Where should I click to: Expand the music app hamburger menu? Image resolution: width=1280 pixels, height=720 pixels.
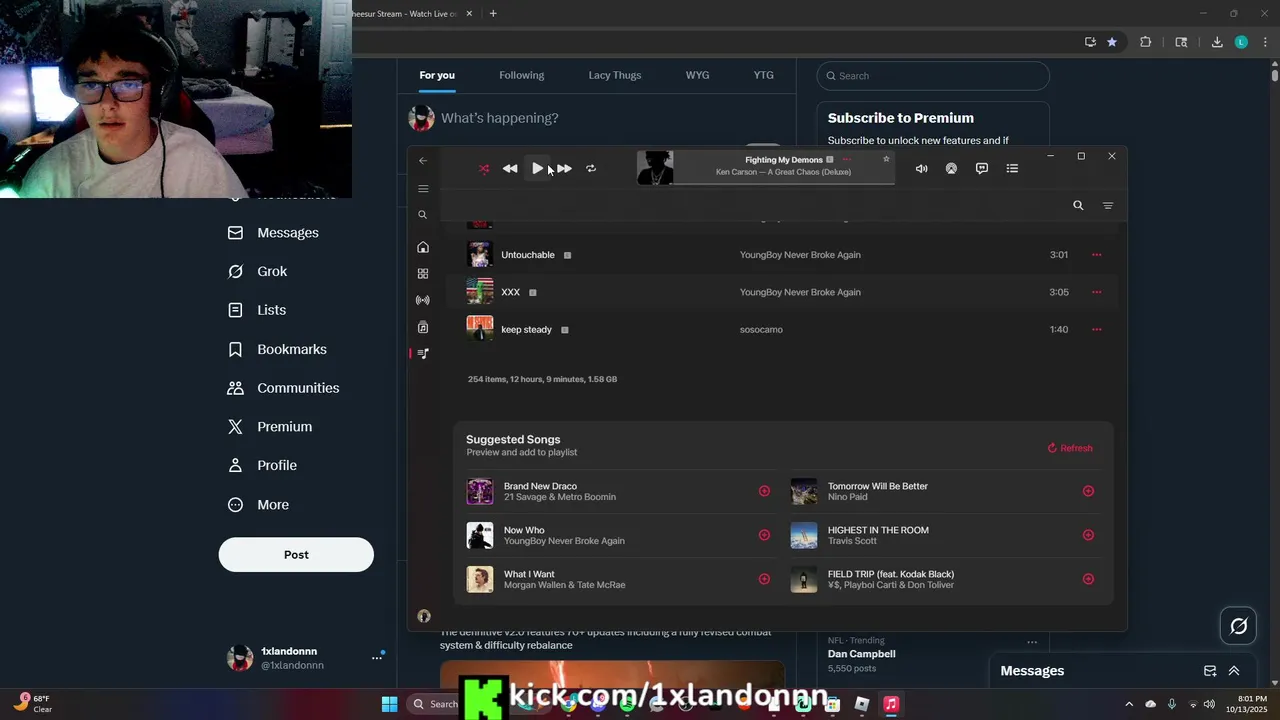click(423, 188)
